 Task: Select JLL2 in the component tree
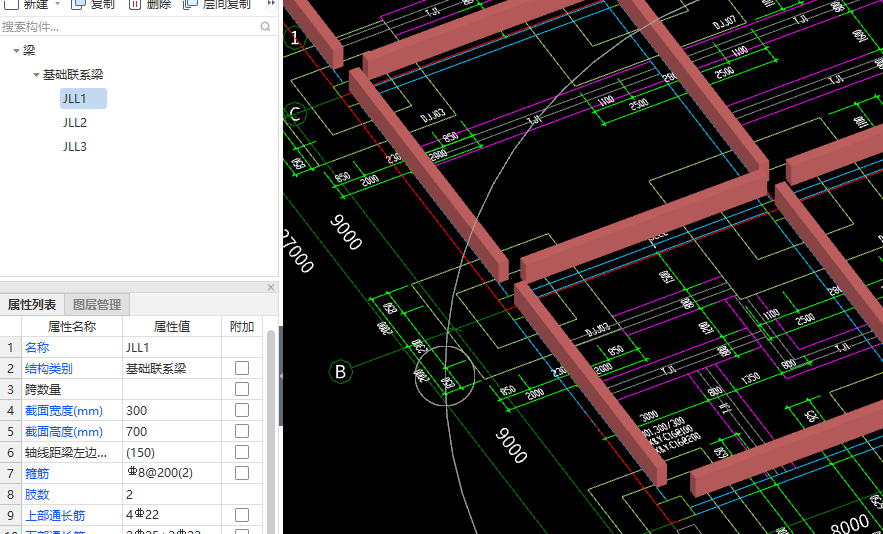point(75,123)
